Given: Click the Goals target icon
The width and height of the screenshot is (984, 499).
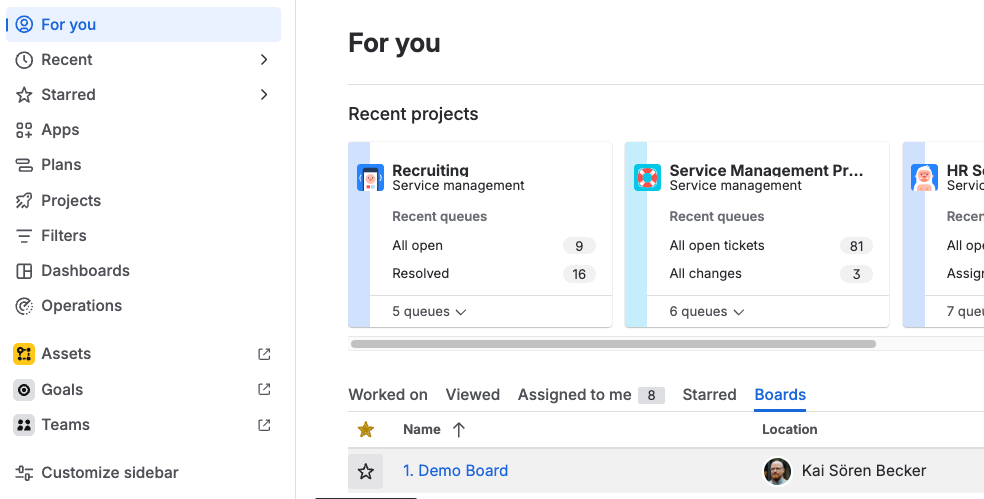Looking at the screenshot, I should point(24,390).
